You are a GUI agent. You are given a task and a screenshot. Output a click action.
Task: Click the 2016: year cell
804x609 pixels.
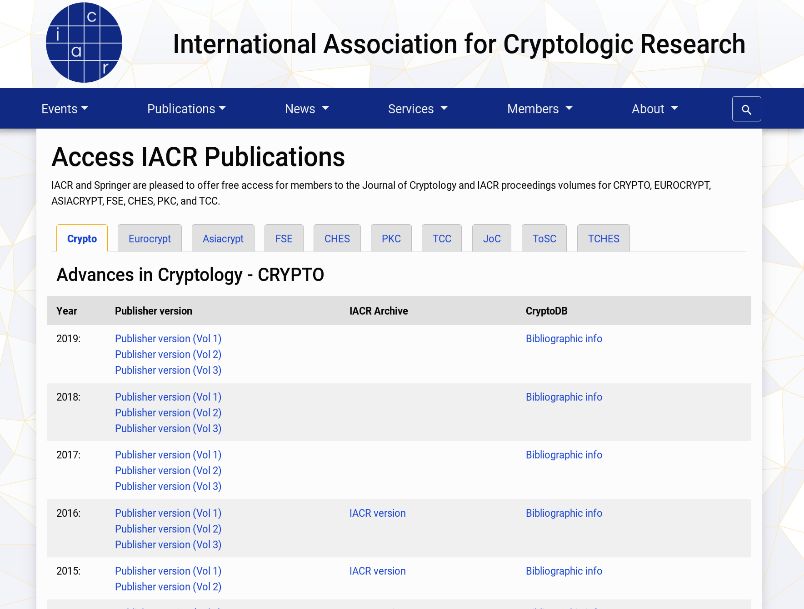pyautogui.click(x=69, y=513)
